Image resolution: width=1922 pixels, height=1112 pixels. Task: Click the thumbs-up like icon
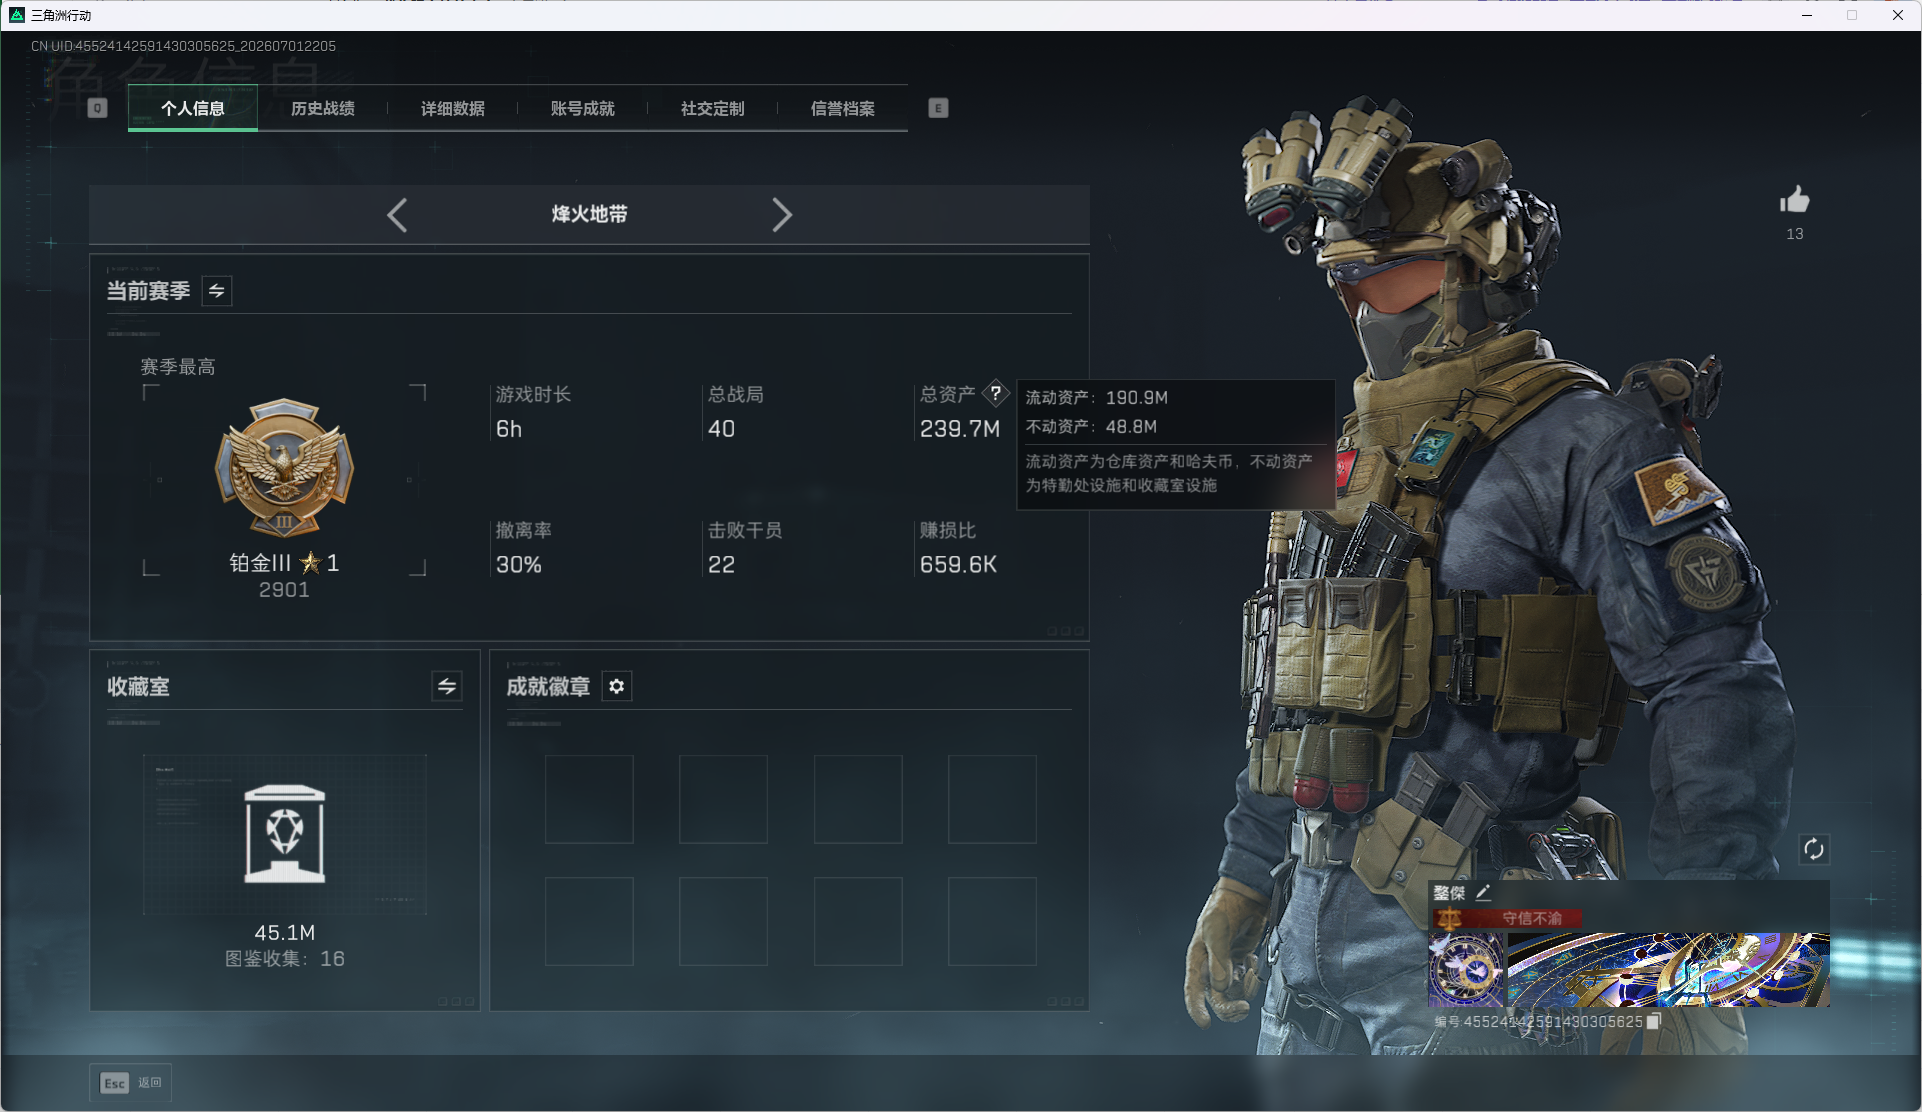tap(1795, 200)
